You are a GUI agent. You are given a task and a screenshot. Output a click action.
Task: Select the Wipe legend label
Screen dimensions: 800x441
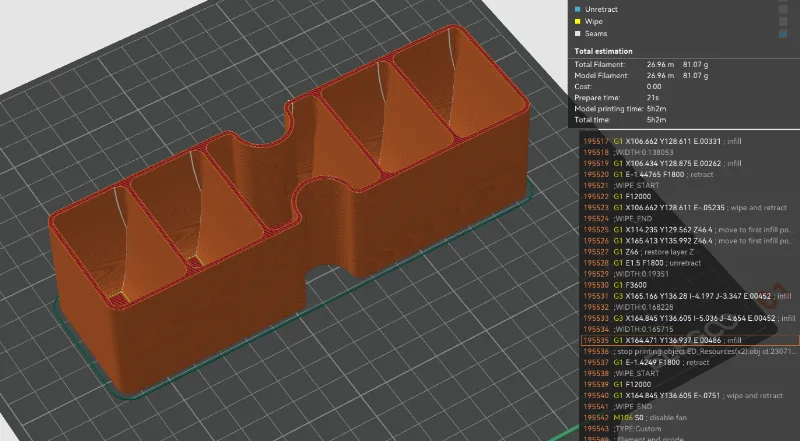tap(594, 21)
